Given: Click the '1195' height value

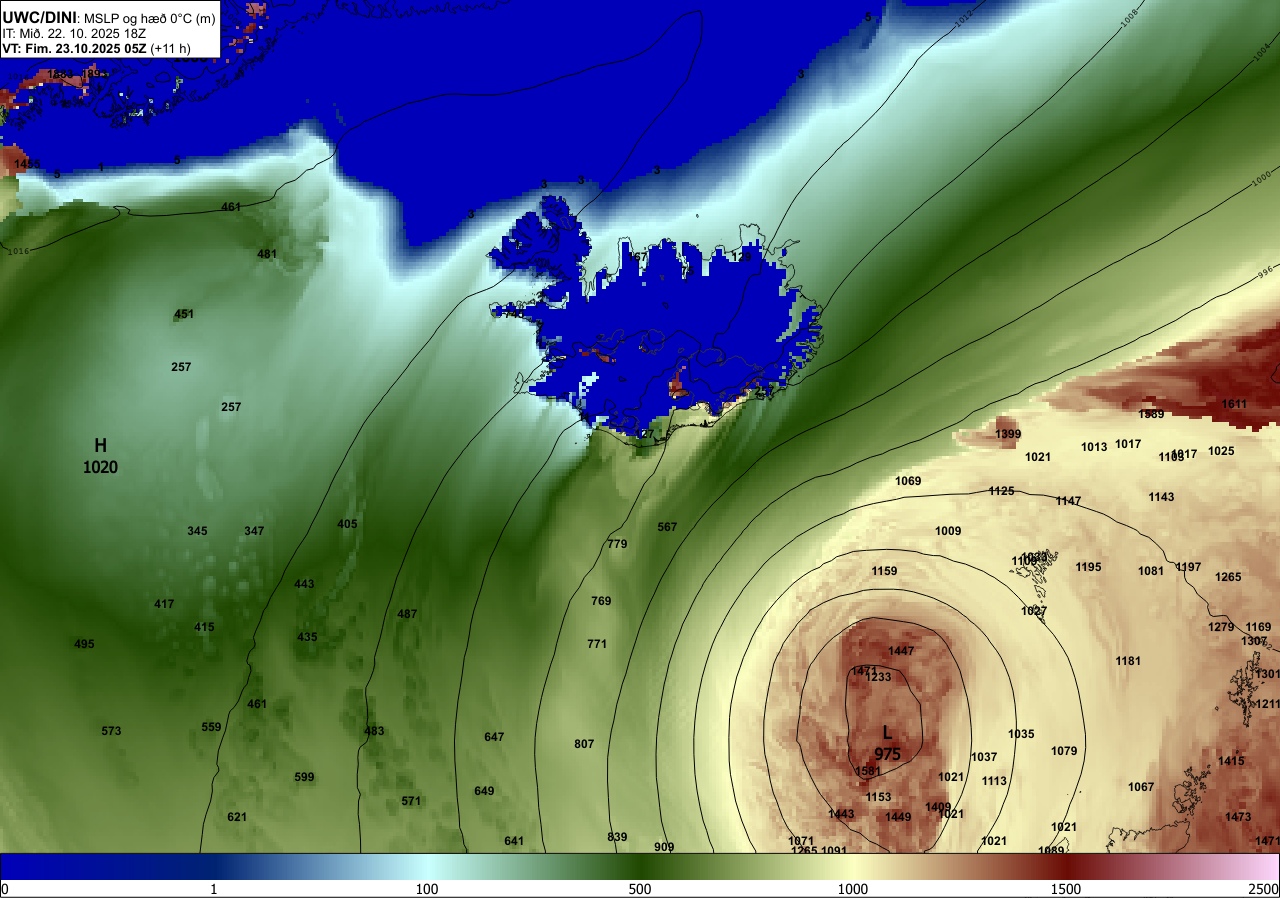Looking at the screenshot, I should point(1088,567).
